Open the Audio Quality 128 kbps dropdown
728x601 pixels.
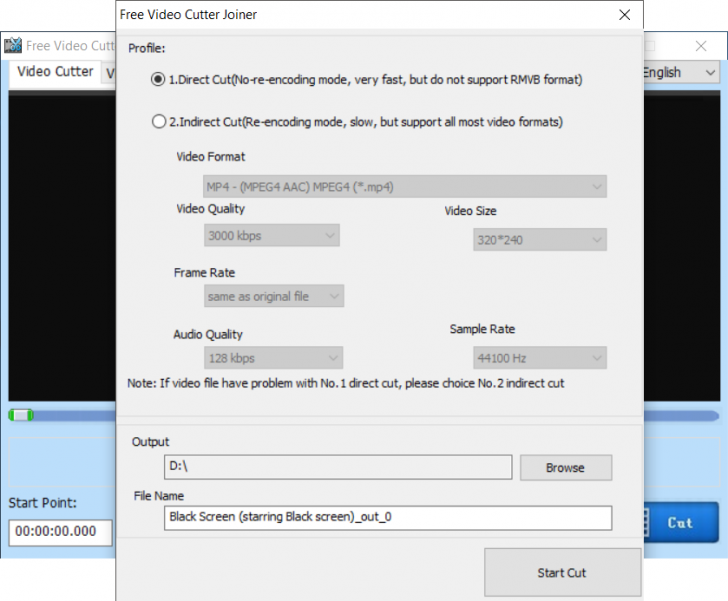pos(273,358)
